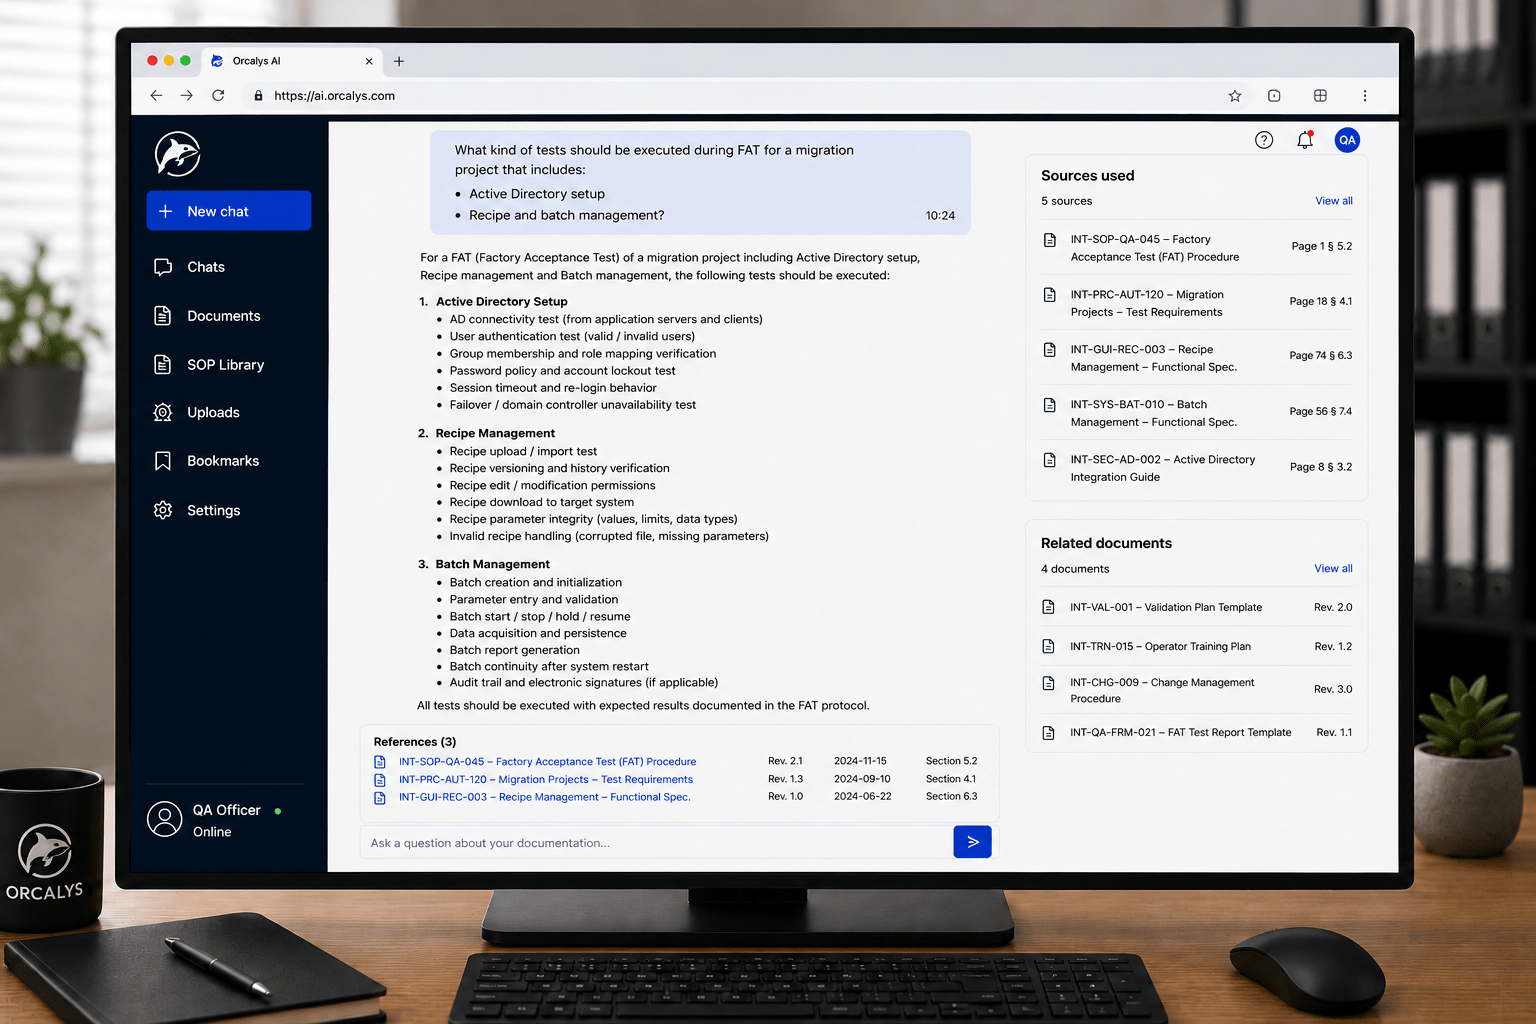Go back in the browser
The width and height of the screenshot is (1536, 1024).
pyautogui.click(x=156, y=96)
